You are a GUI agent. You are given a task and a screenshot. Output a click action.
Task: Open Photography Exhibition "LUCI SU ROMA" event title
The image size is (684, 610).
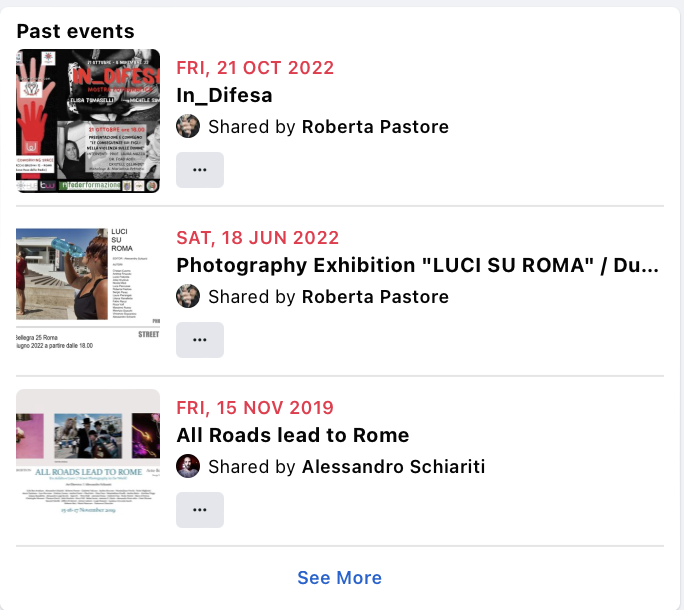[x=417, y=265]
